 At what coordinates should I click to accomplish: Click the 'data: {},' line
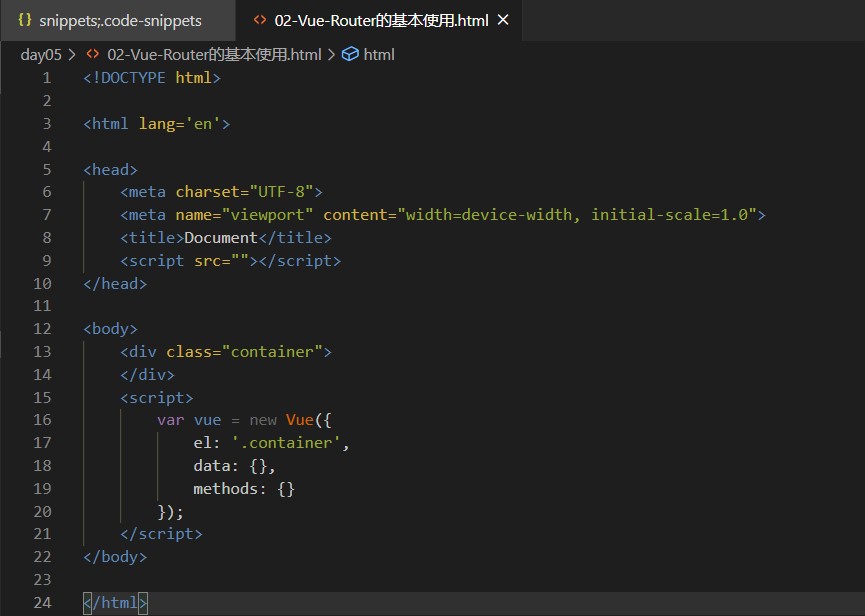pyautogui.click(x=234, y=466)
